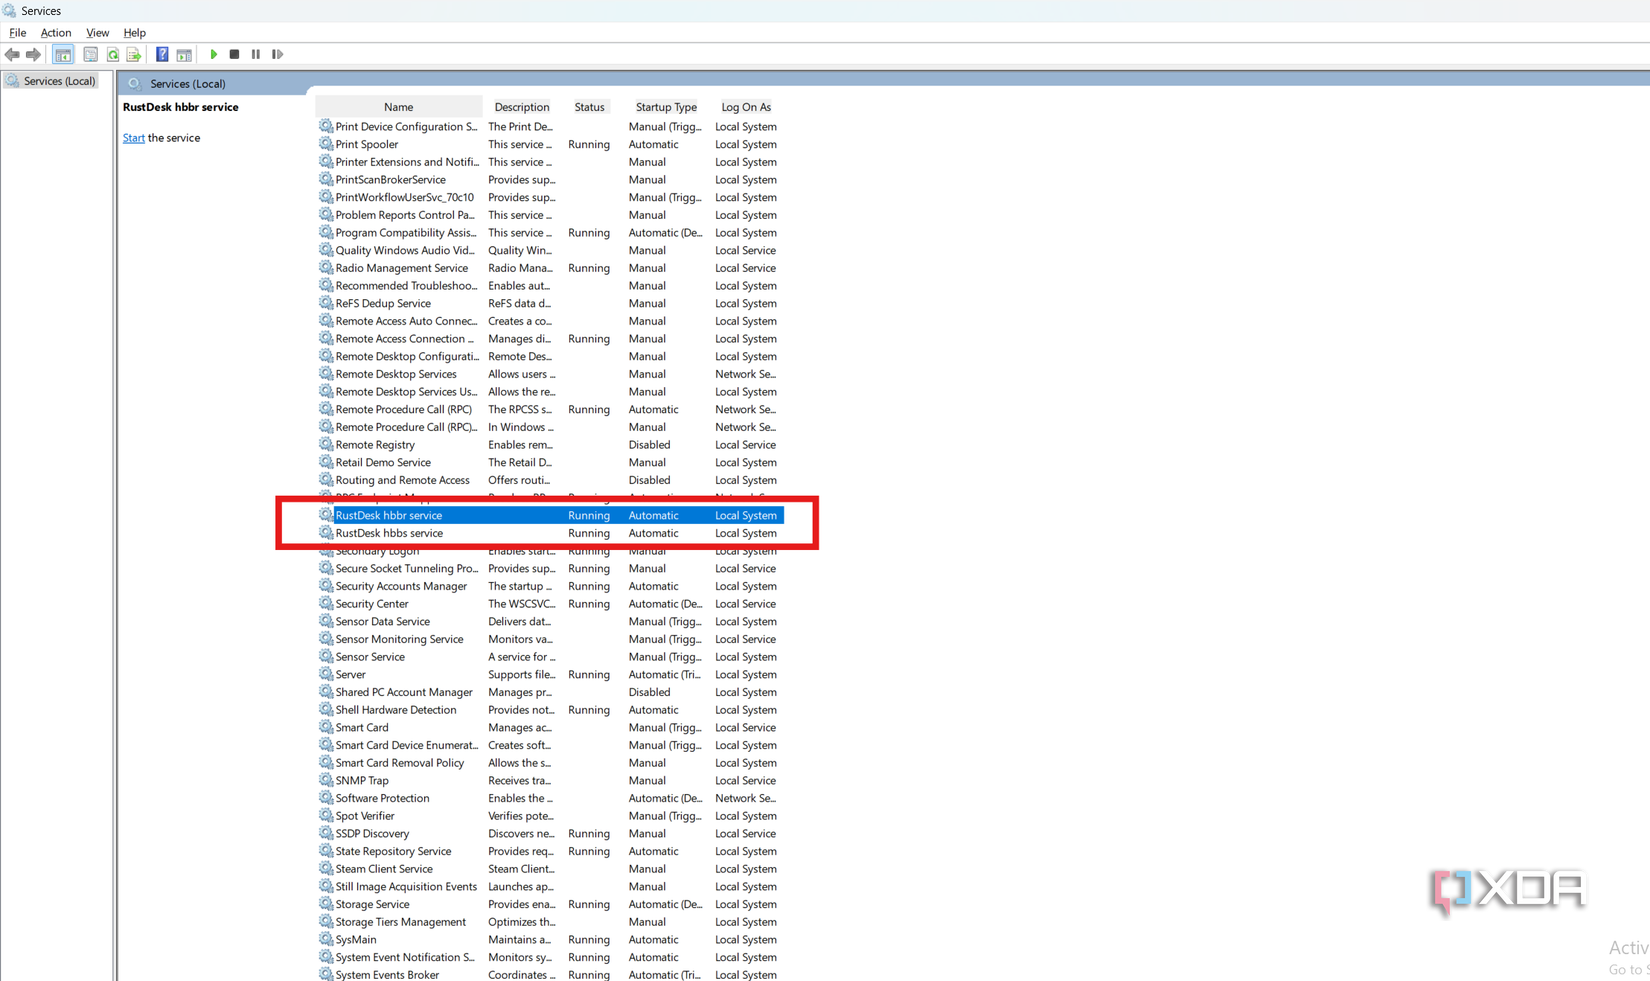Click the Pause Service button
Screen dimensions: 1650x981
pyautogui.click(x=256, y=55)
